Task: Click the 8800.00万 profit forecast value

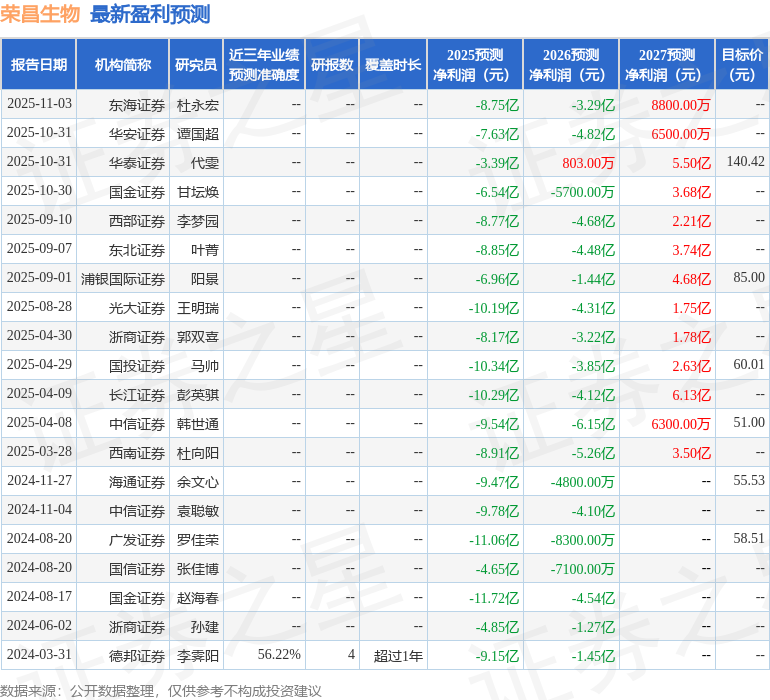Action: tap(680, 104)
